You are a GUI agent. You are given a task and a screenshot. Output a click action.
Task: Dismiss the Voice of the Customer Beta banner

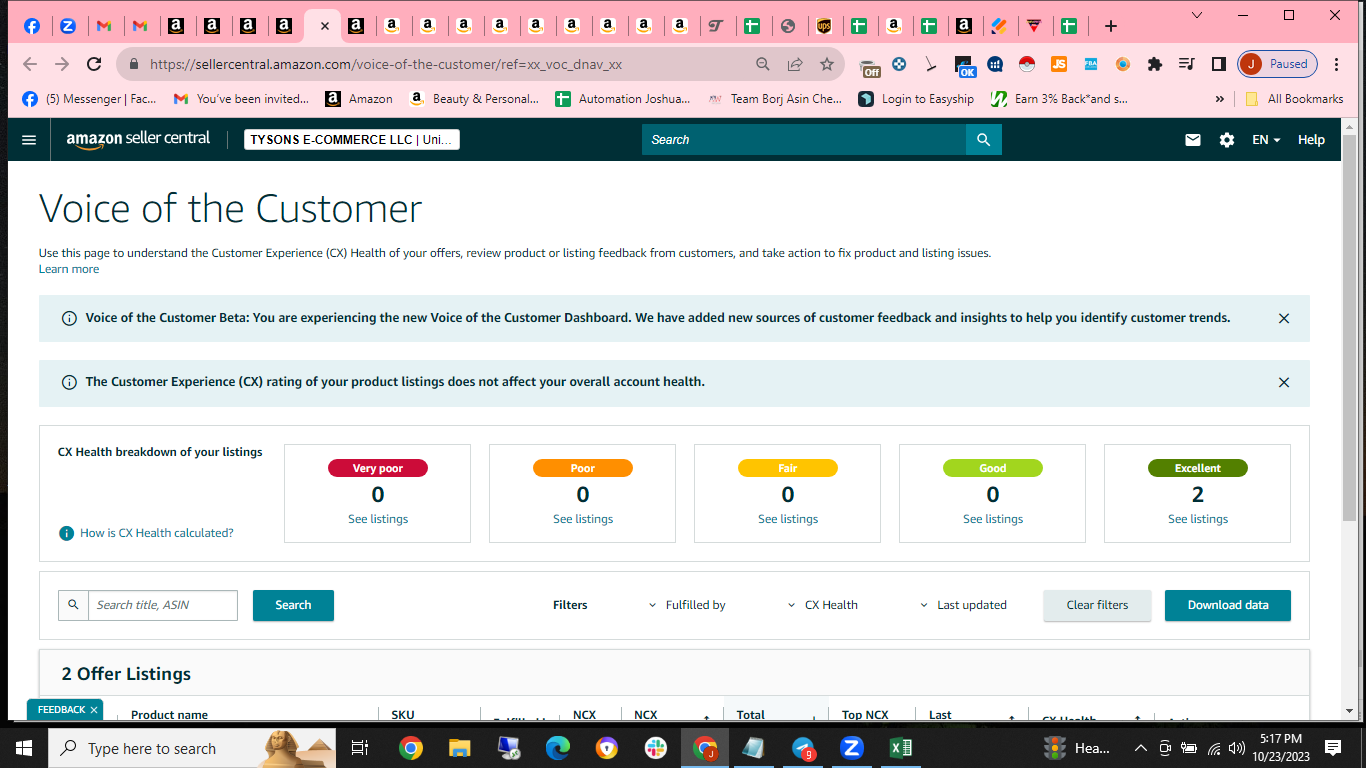point(1284,319)
